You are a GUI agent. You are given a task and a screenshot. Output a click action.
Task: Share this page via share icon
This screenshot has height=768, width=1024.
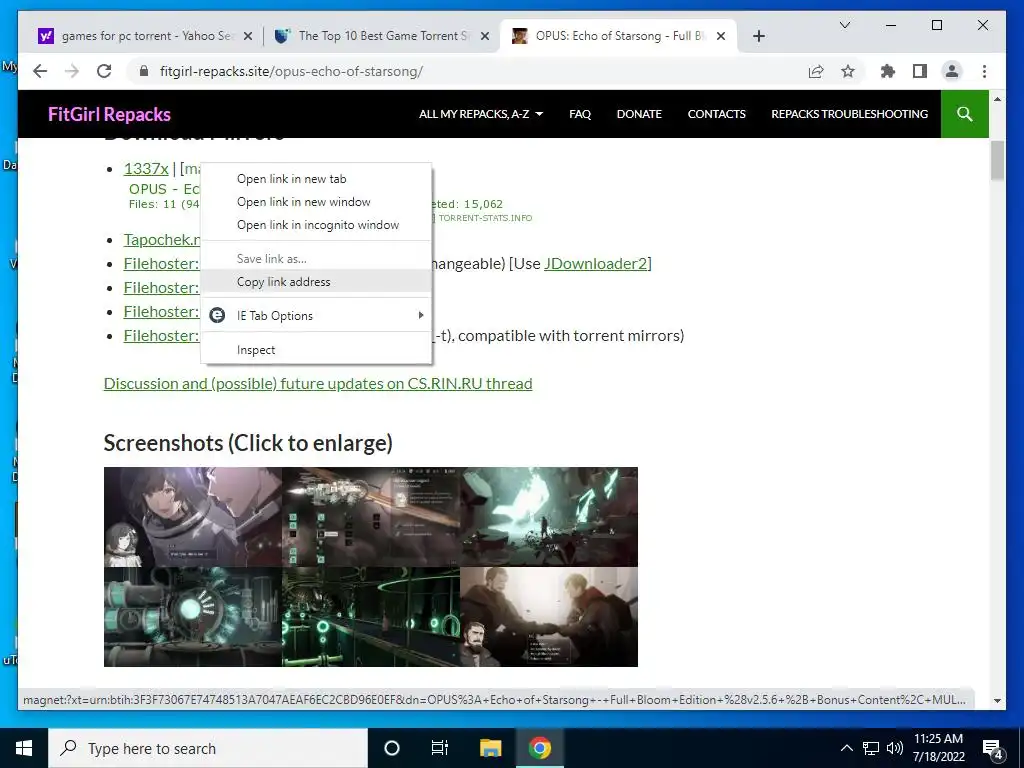[x=816, y=71]
